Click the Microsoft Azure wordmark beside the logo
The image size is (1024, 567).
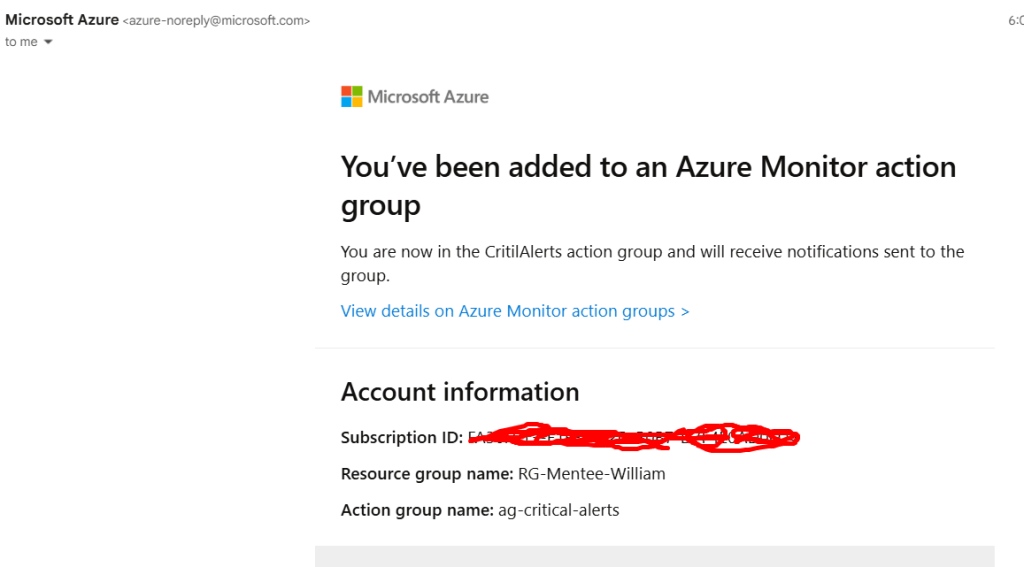click(428, 97)
